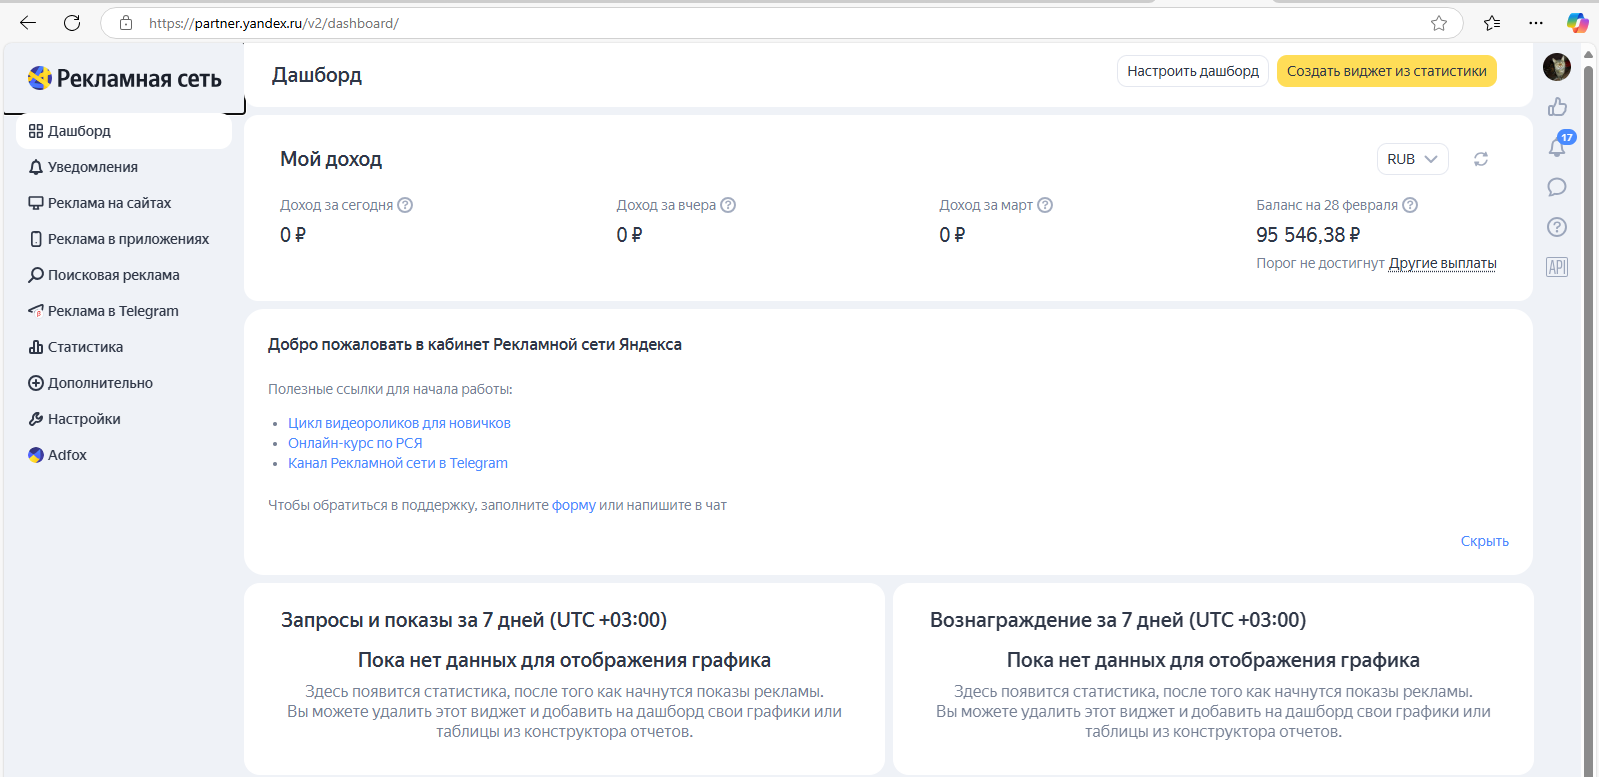Expand Дополнительно in the sidebar

[124, 383]
